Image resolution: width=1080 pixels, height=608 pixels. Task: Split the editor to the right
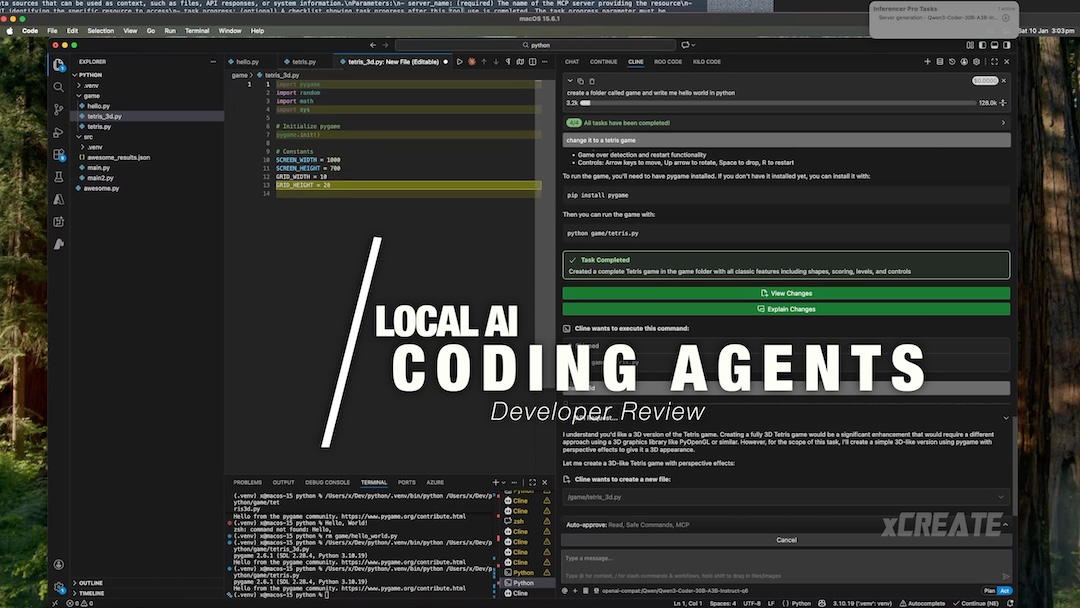[532, 62]
